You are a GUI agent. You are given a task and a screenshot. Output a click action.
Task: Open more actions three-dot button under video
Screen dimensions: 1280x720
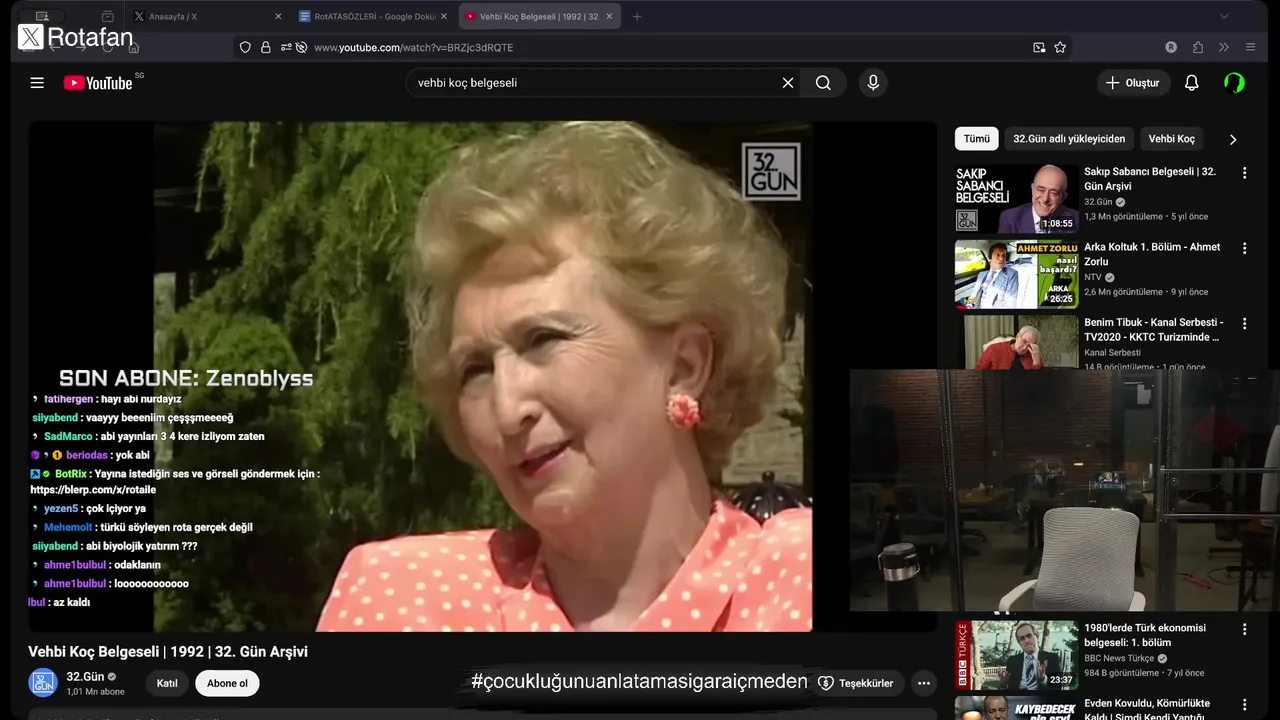924,683
